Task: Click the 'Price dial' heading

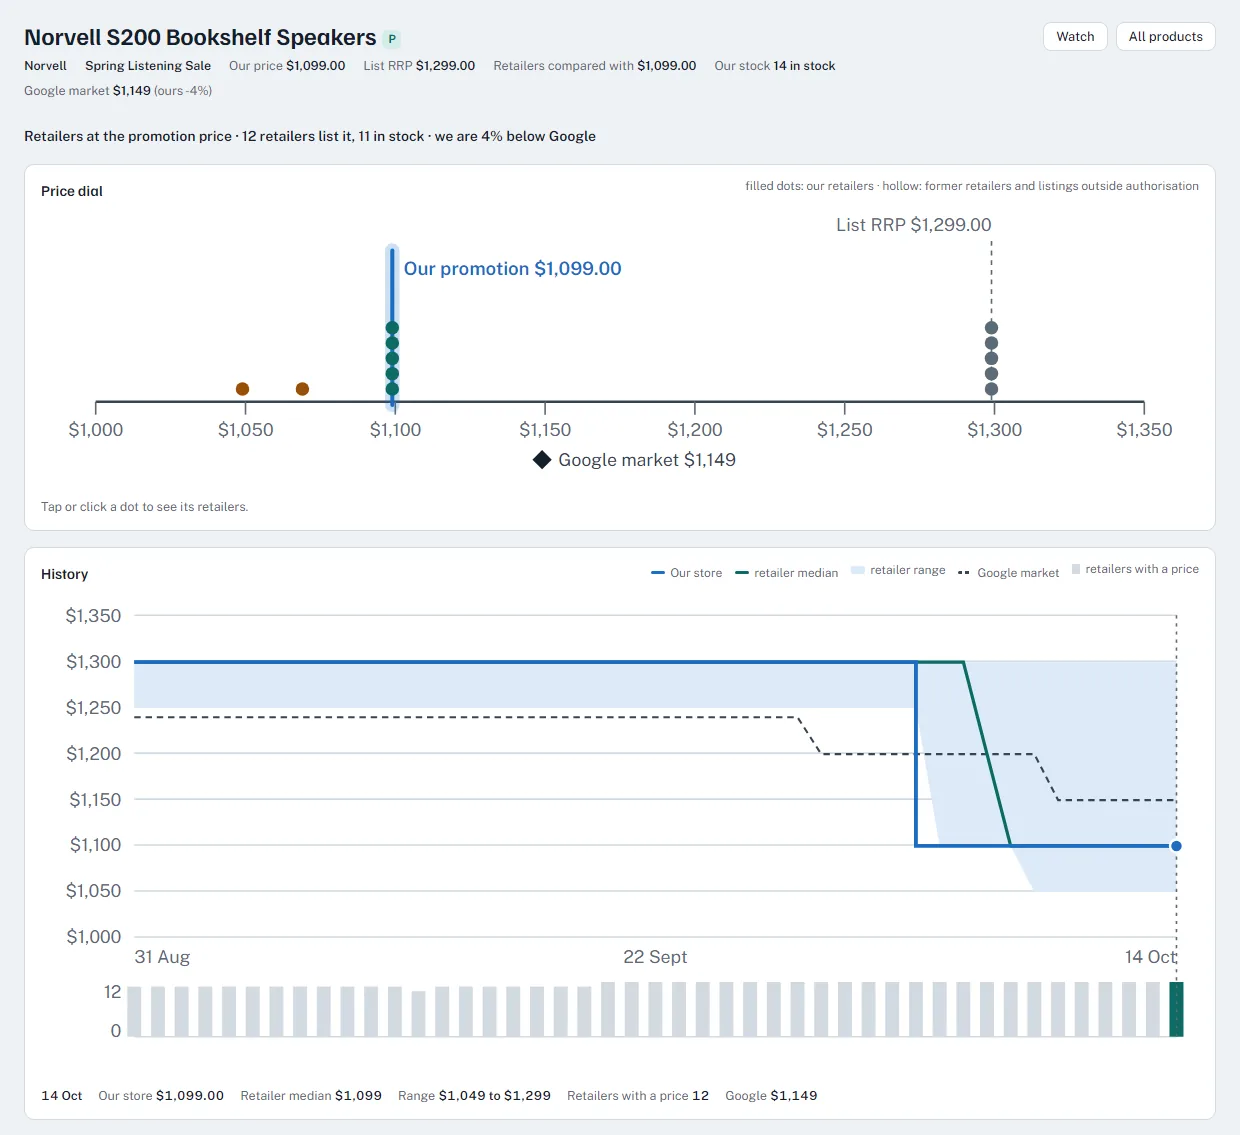Action: [72, 191]
